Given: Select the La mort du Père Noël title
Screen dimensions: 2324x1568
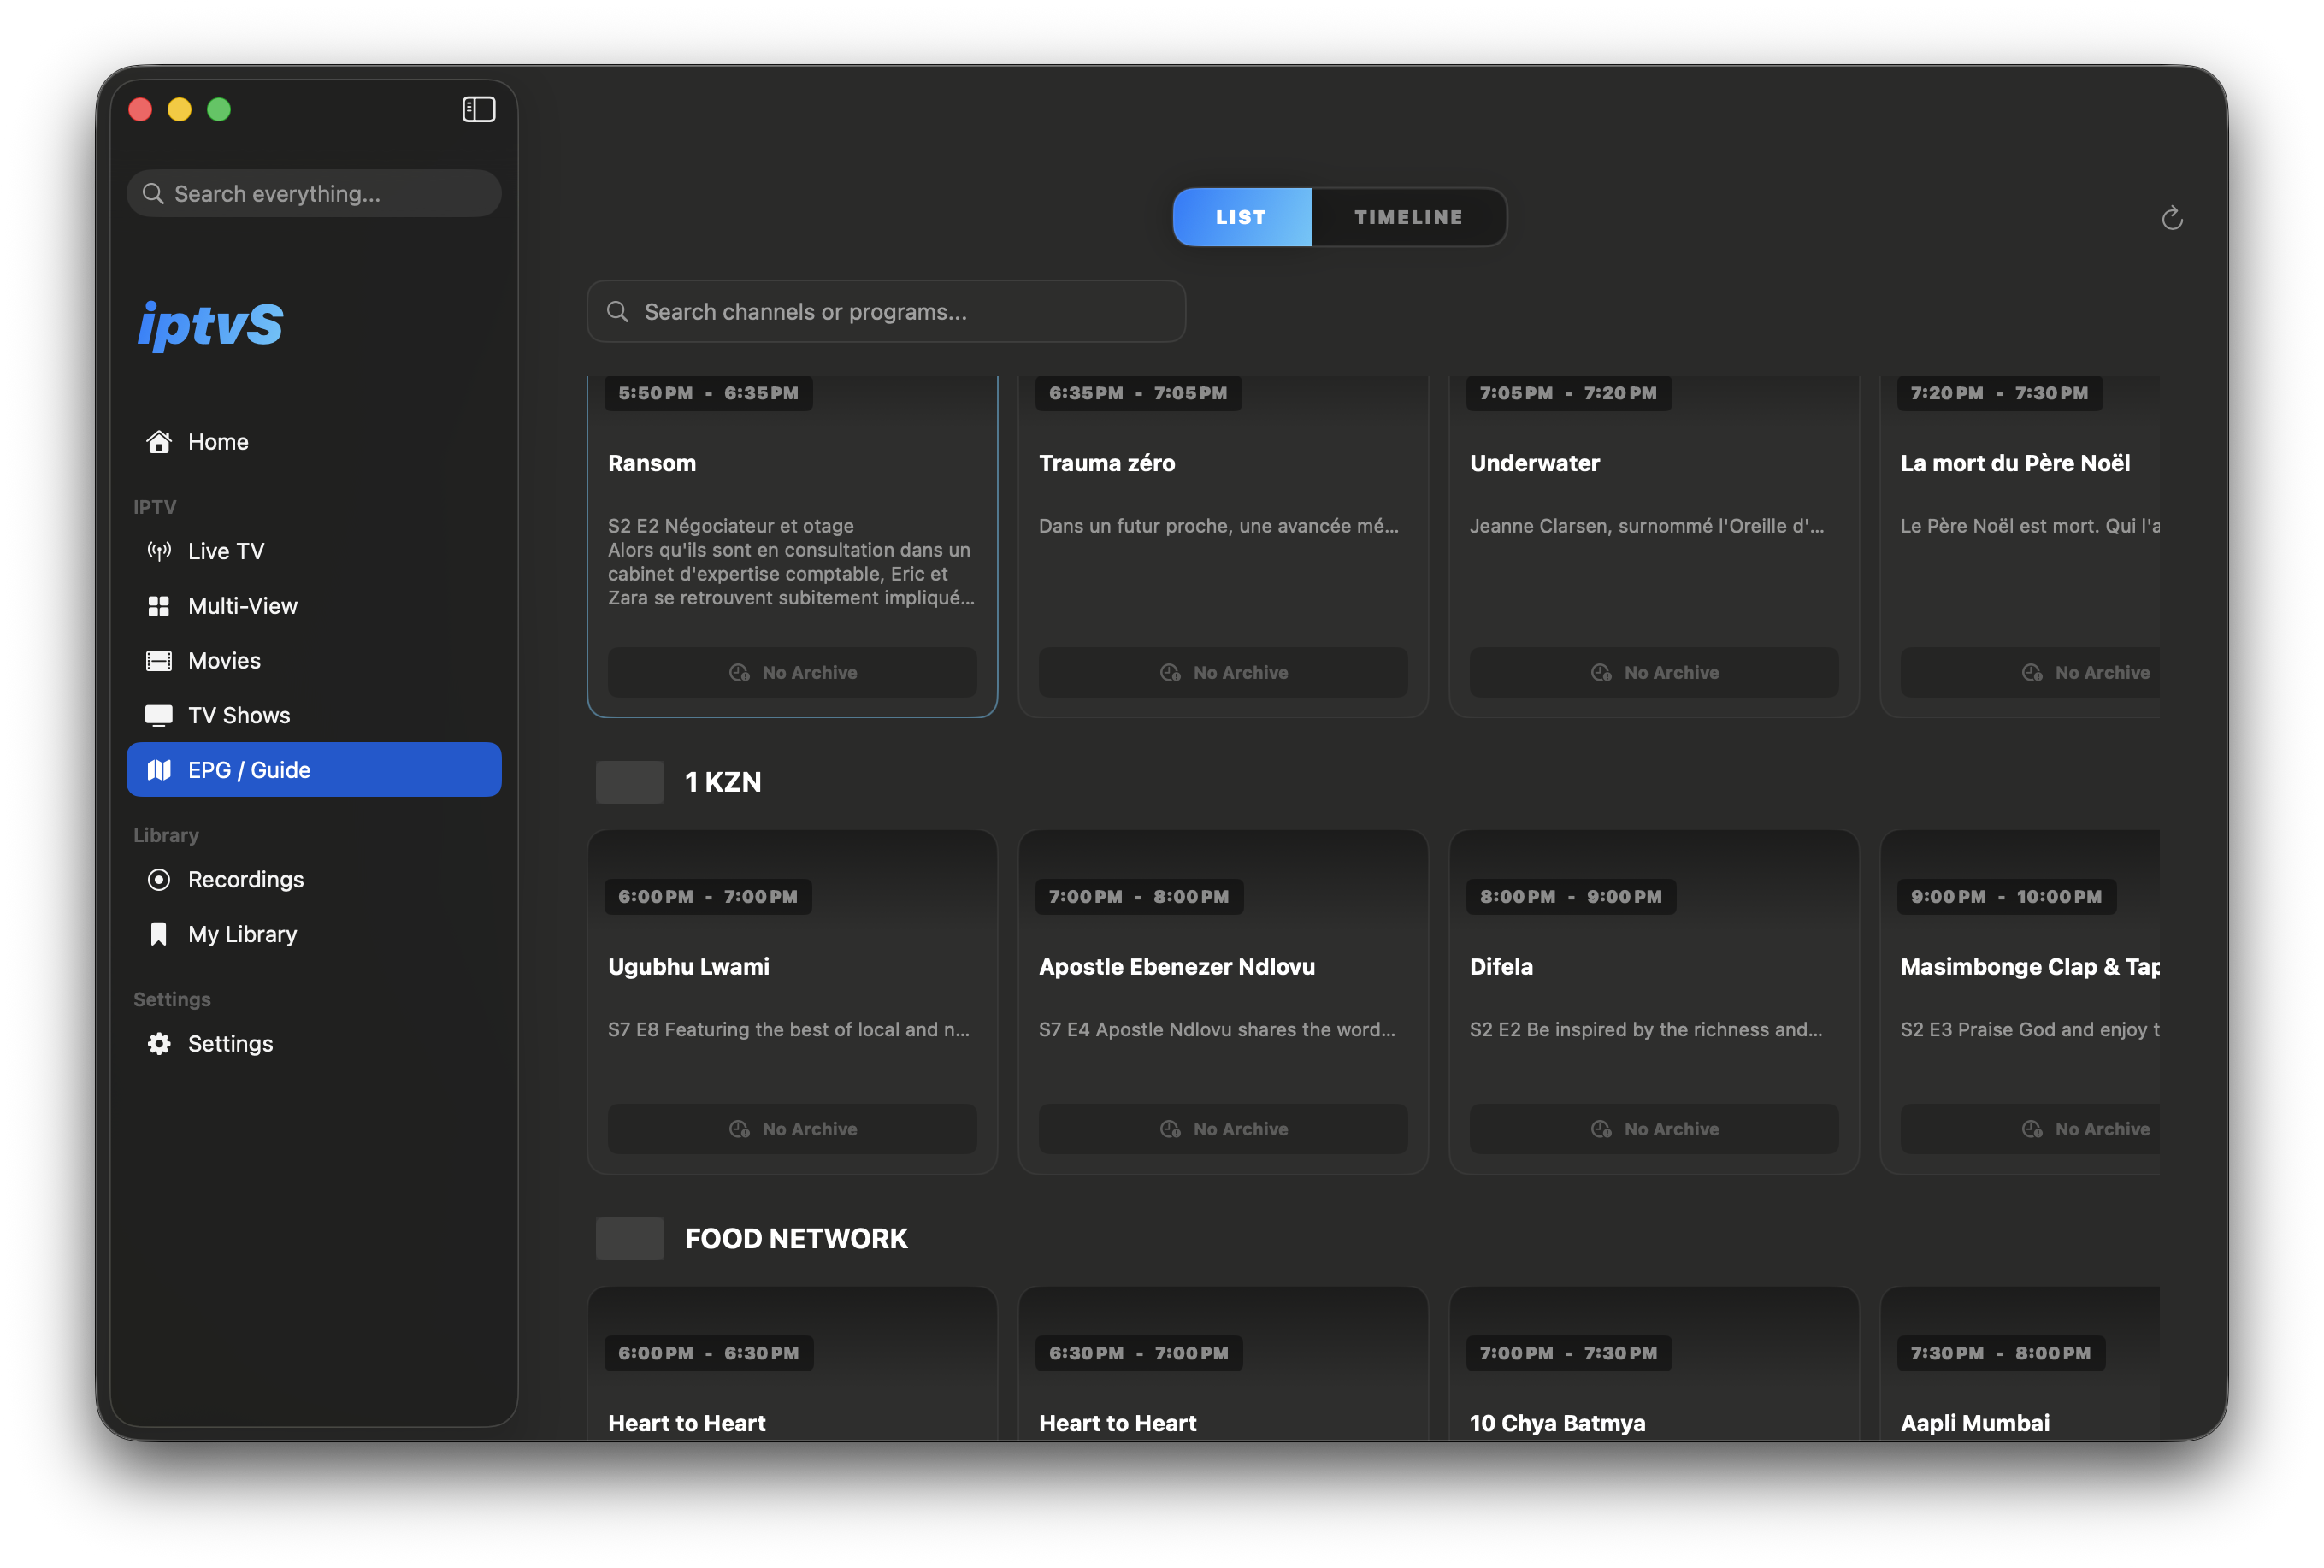Looking at the screenshot, I should pos(2015,463).
